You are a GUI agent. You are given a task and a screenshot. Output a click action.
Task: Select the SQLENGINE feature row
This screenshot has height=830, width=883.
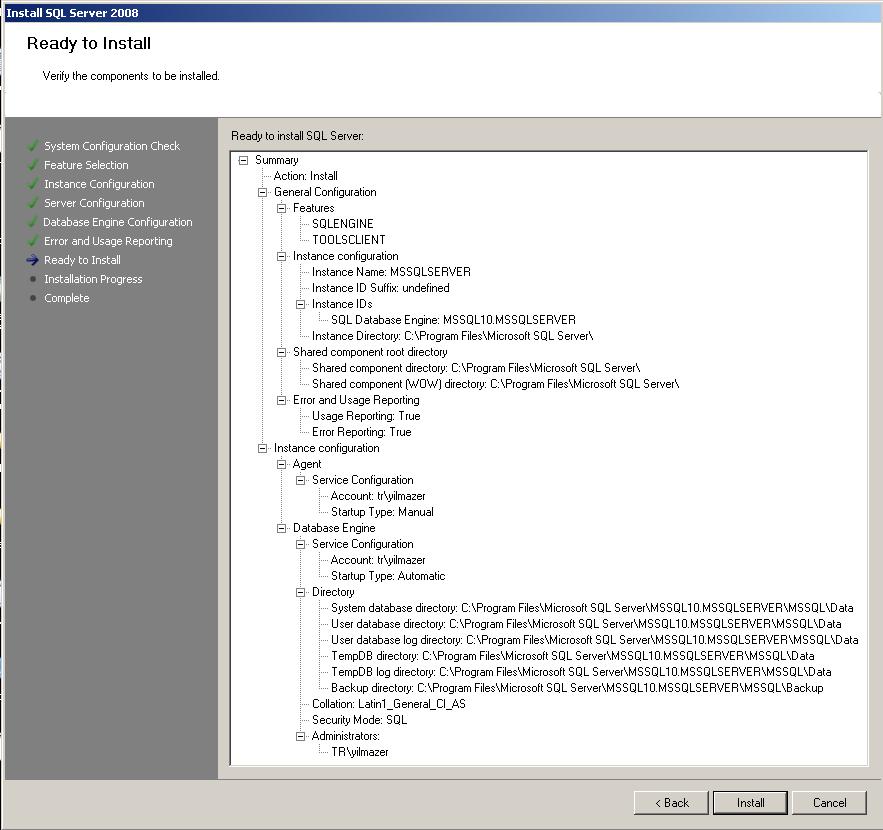pyautogui.click(x=342, y=224)
